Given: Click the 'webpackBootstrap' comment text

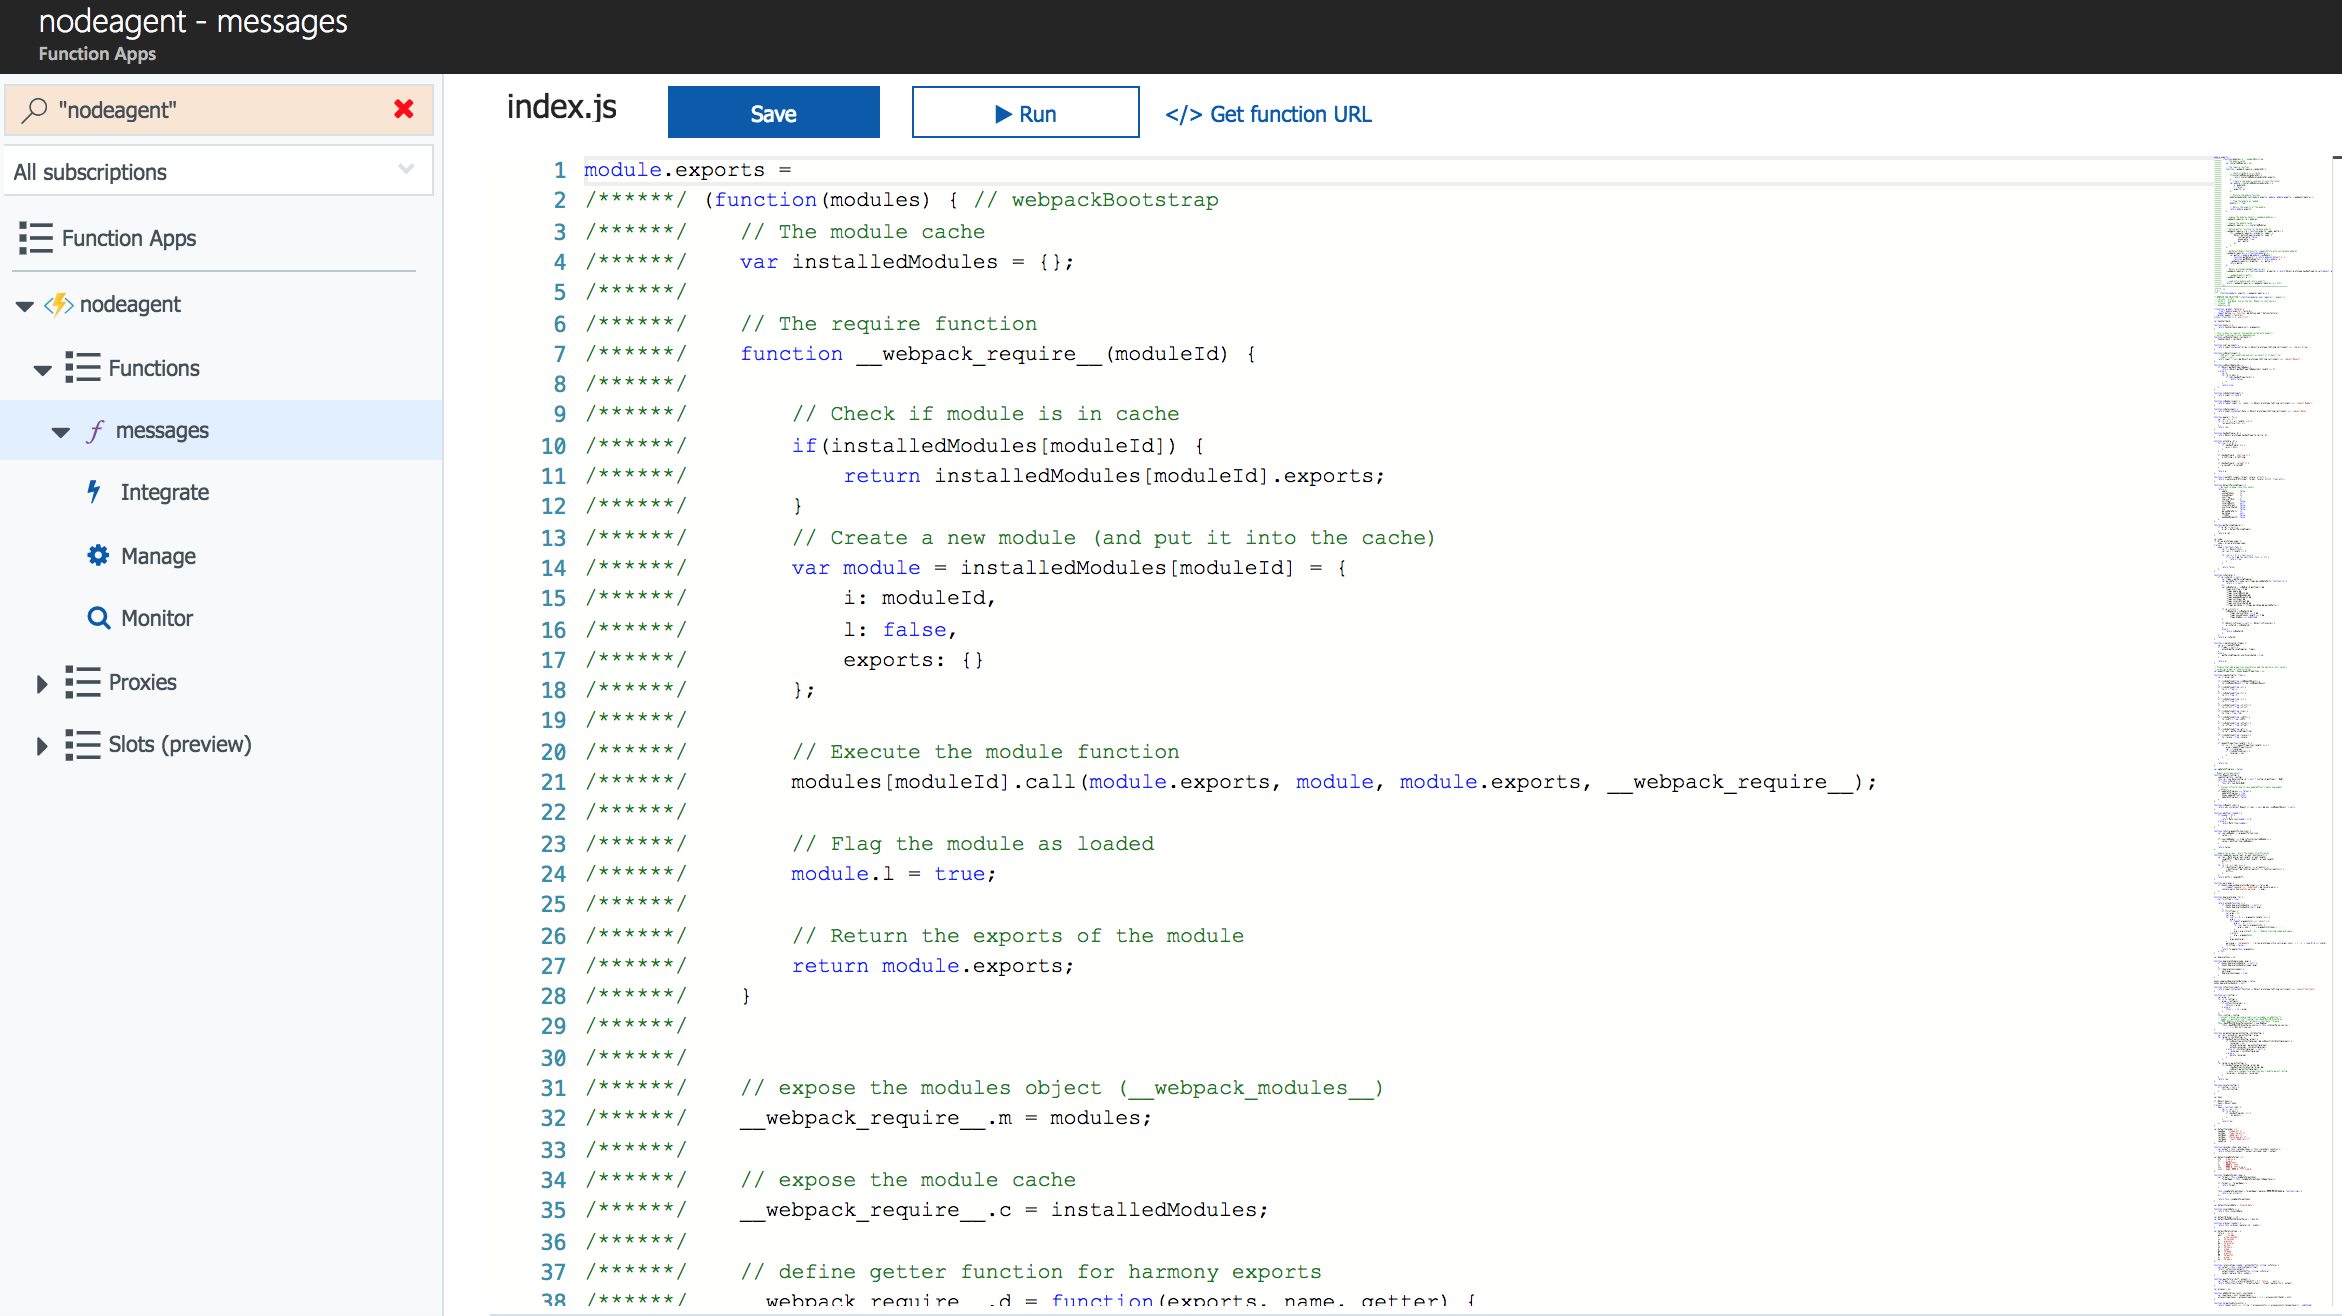Looking at the screenshot, I should click(x=1115, y=200).
